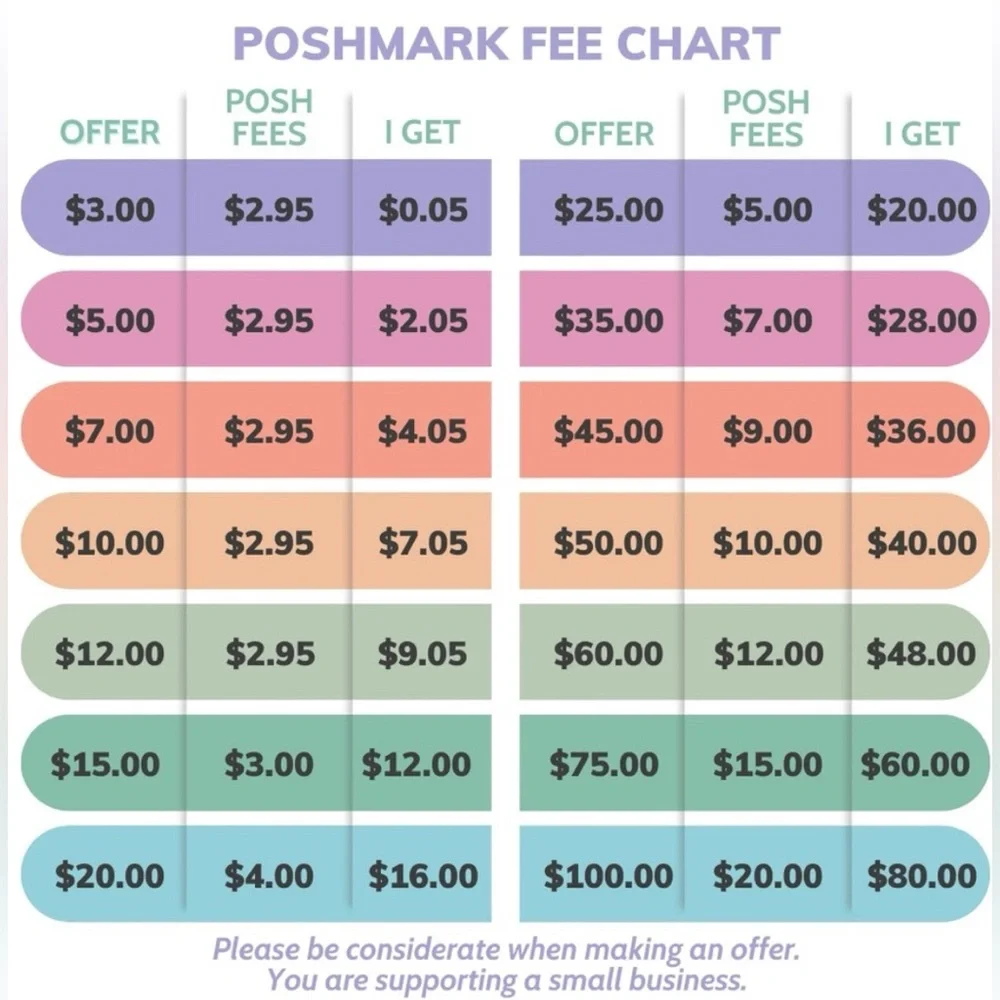Select the $4.05 I GET value
Screen dimensions: 1000x1000
(x=422, y=431)
